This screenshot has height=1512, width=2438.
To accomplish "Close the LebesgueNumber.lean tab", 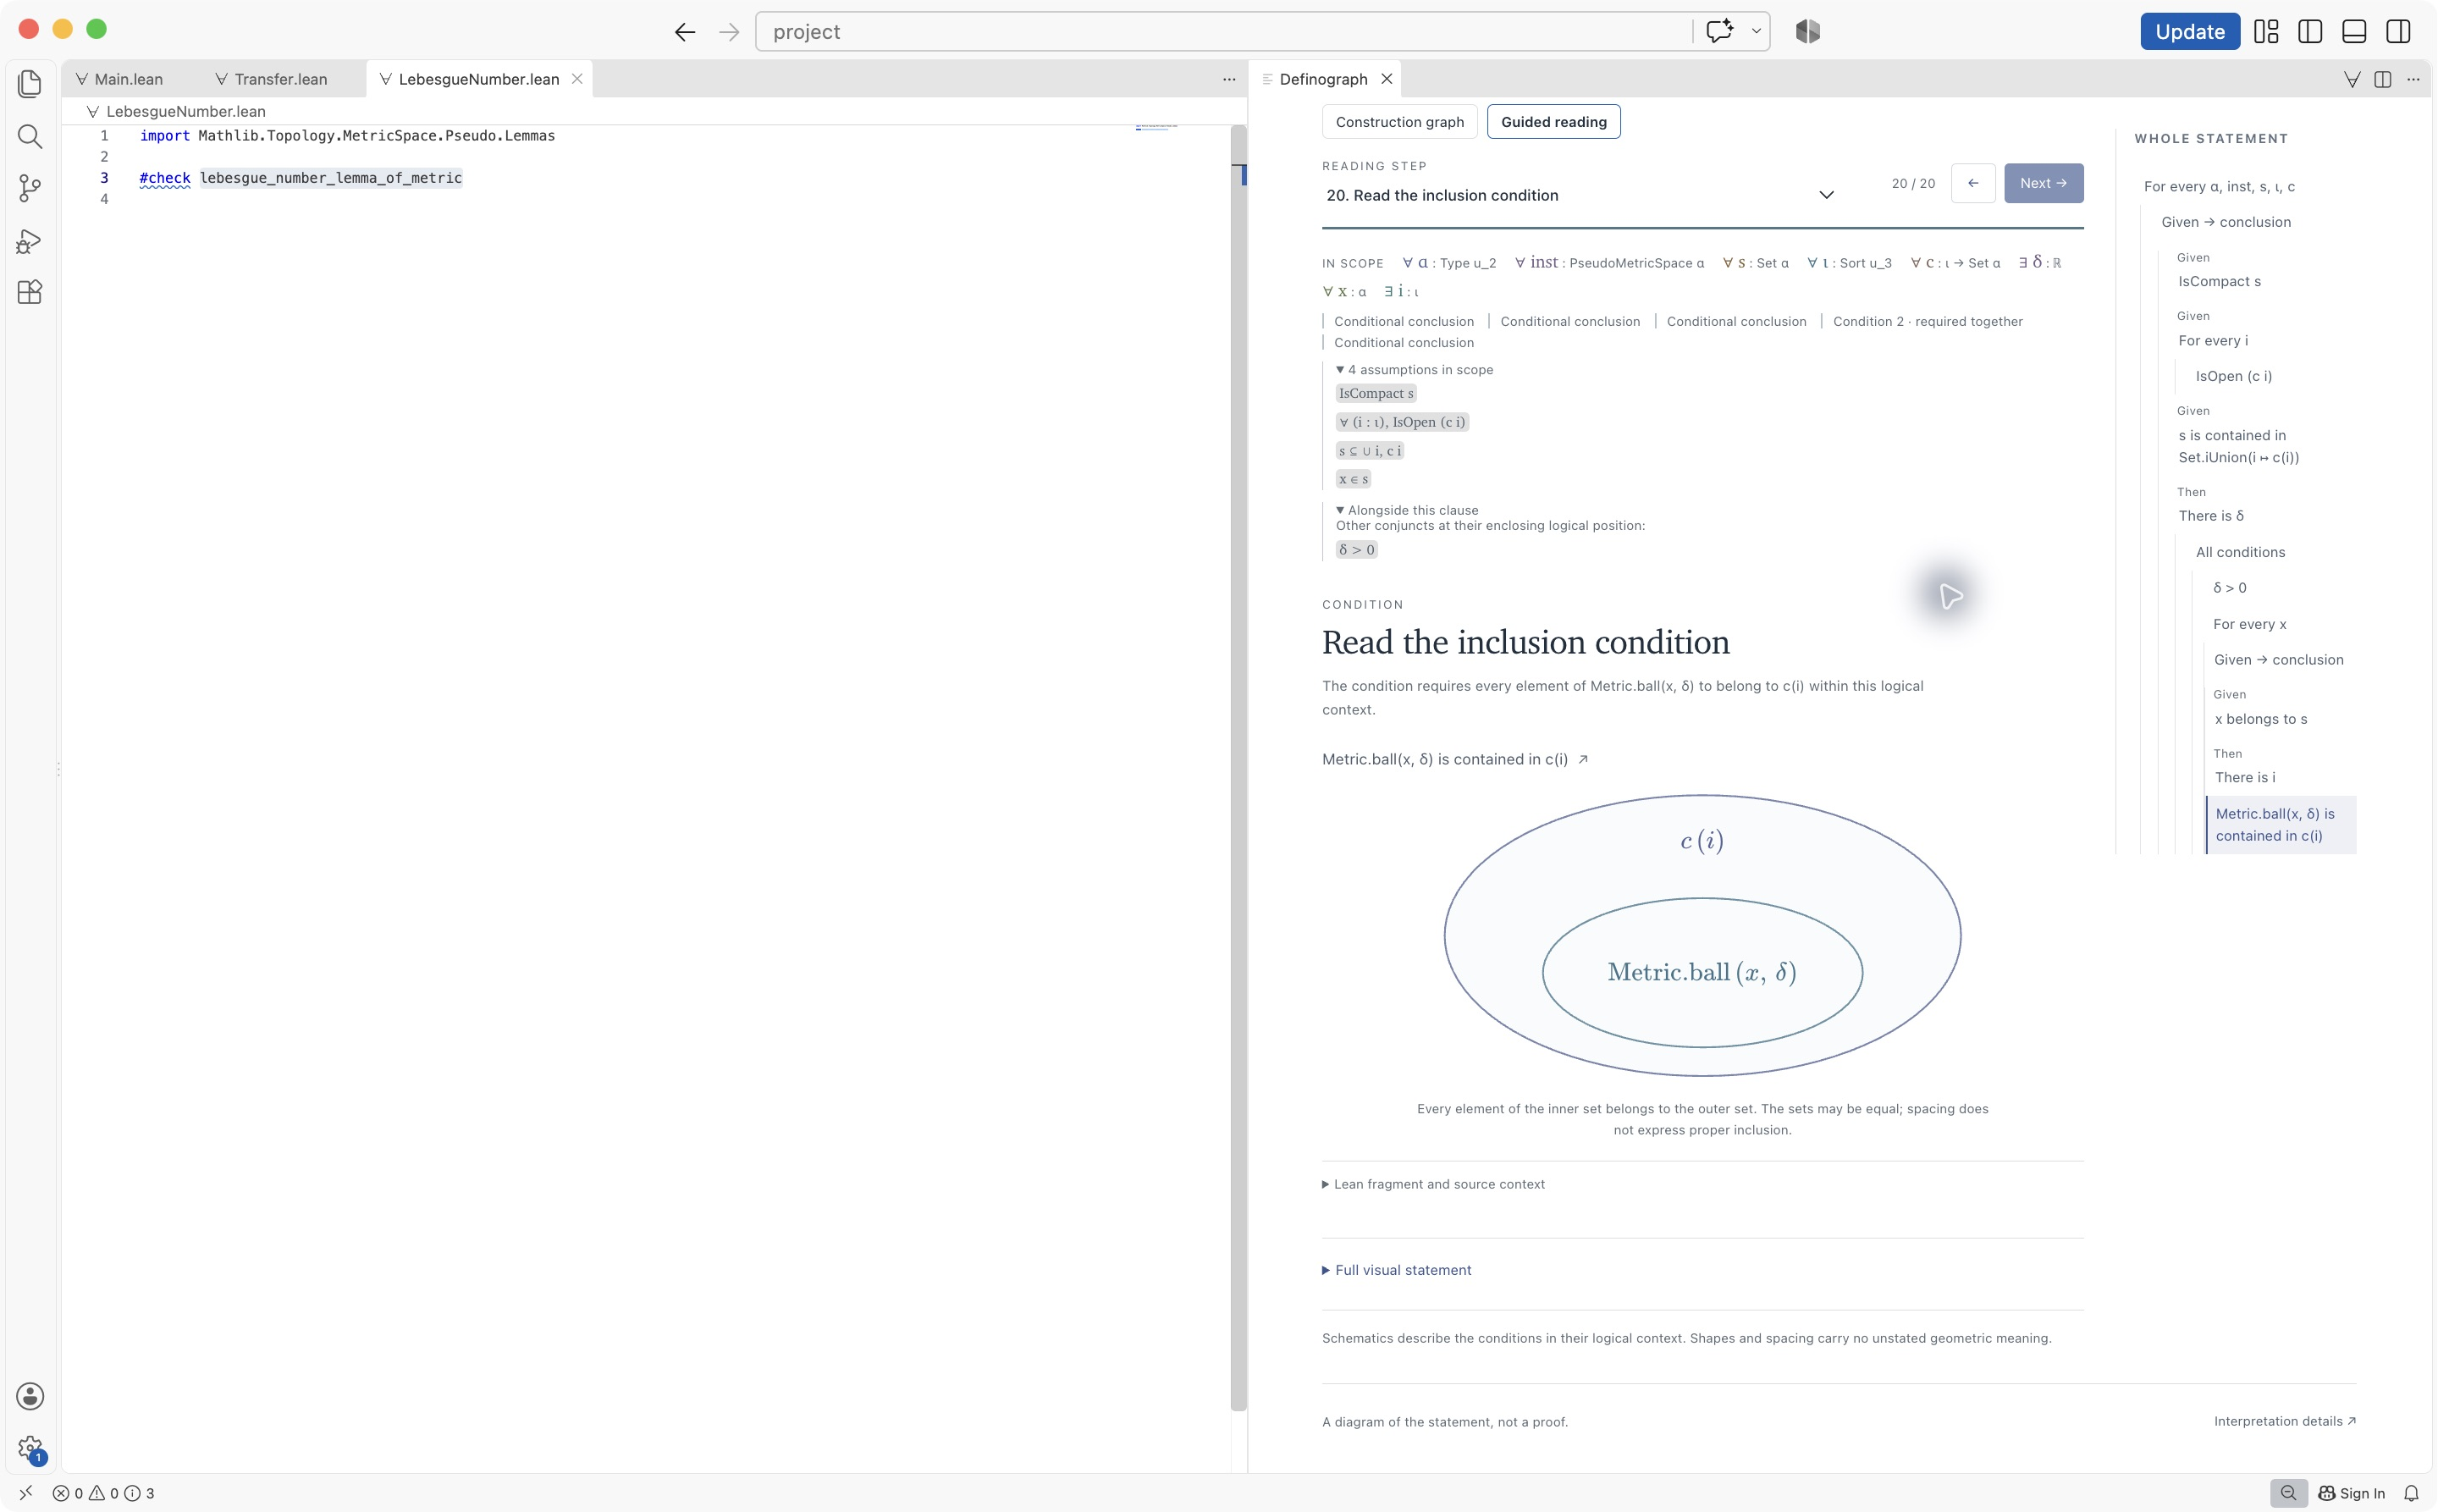I will 577,79.
